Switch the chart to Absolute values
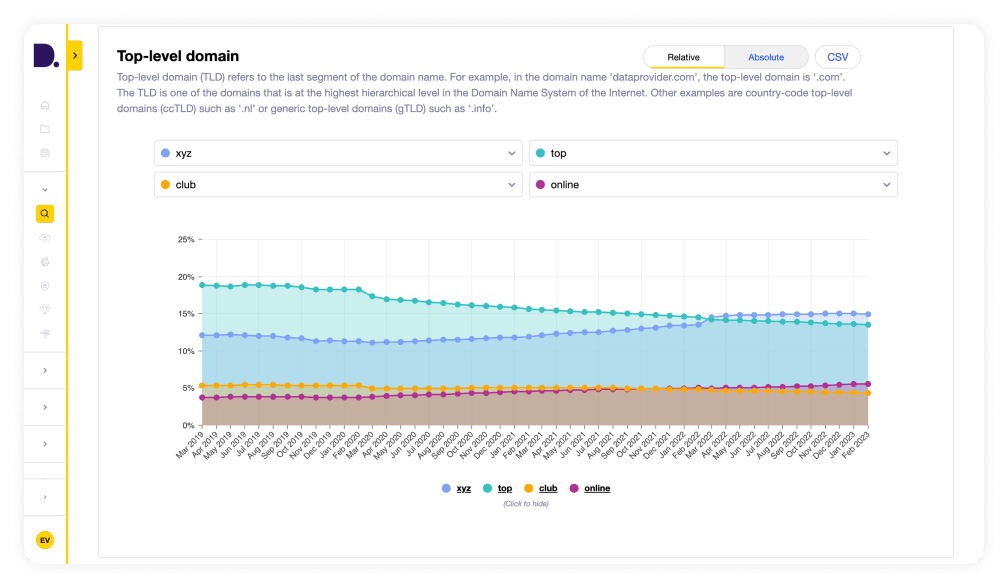This screenshot has width=1008, height=588. pos(766,57)
